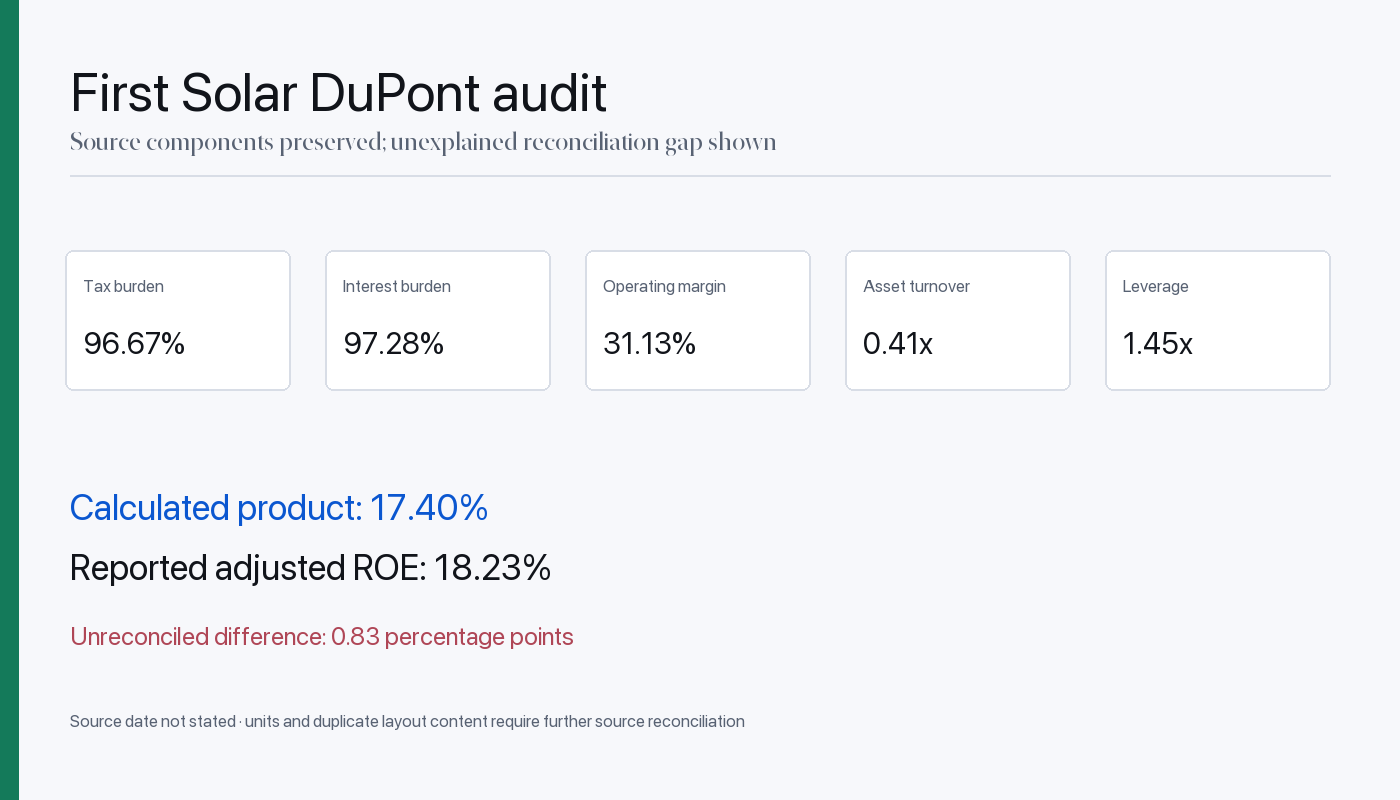Viewport: 1400px width, 800px height.
Task: Click the Leverage label
Action: pos(1155,287)
